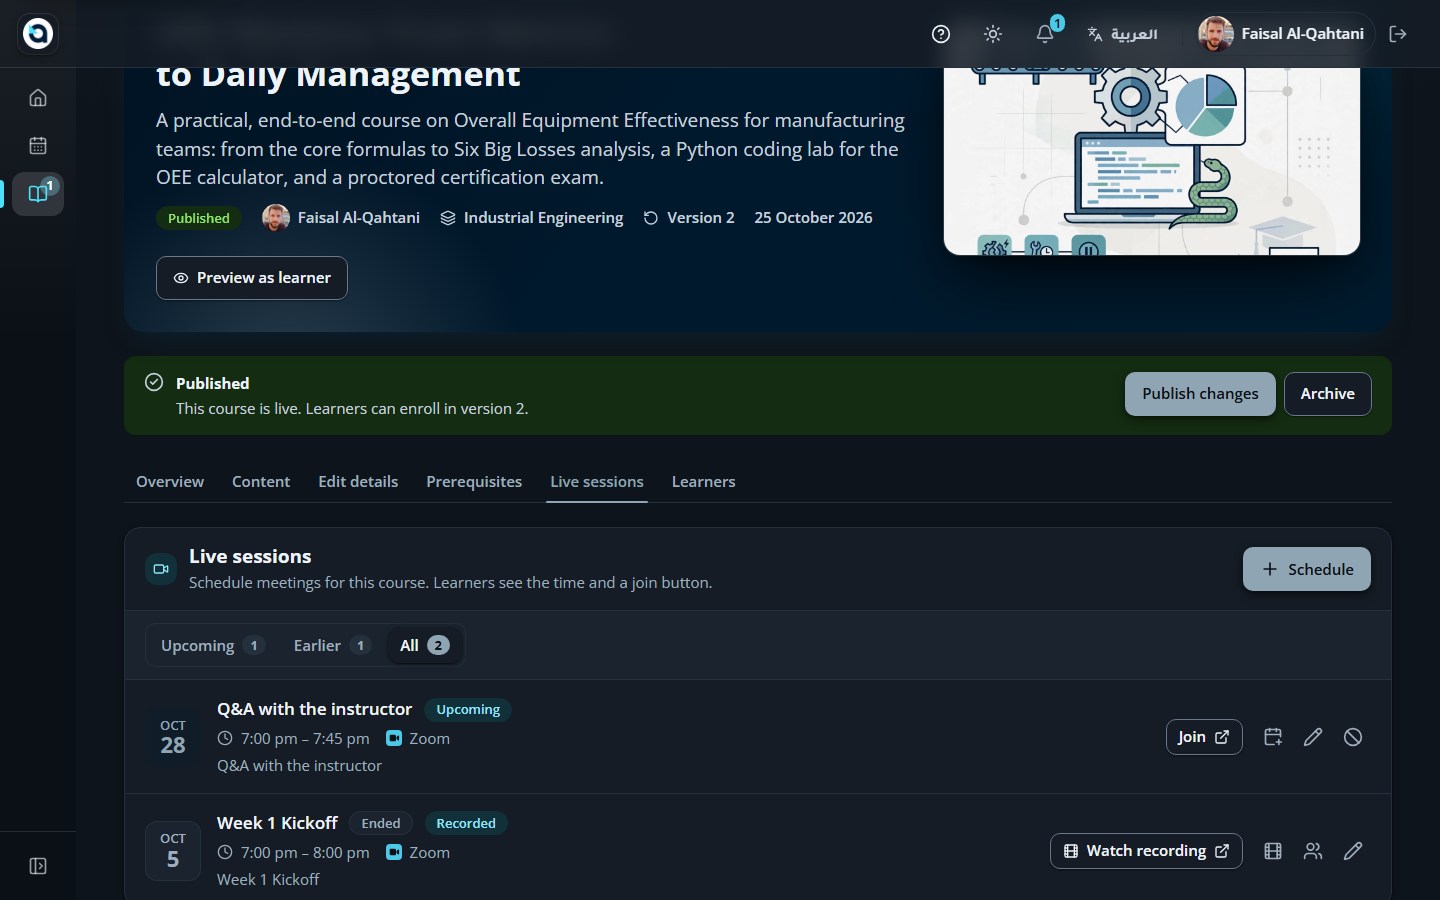Image resolution: width=1440 pixels, height=900 pixels.
Task: Click Preview as learner
Action: pyautogui.click(x=252, y=278)
